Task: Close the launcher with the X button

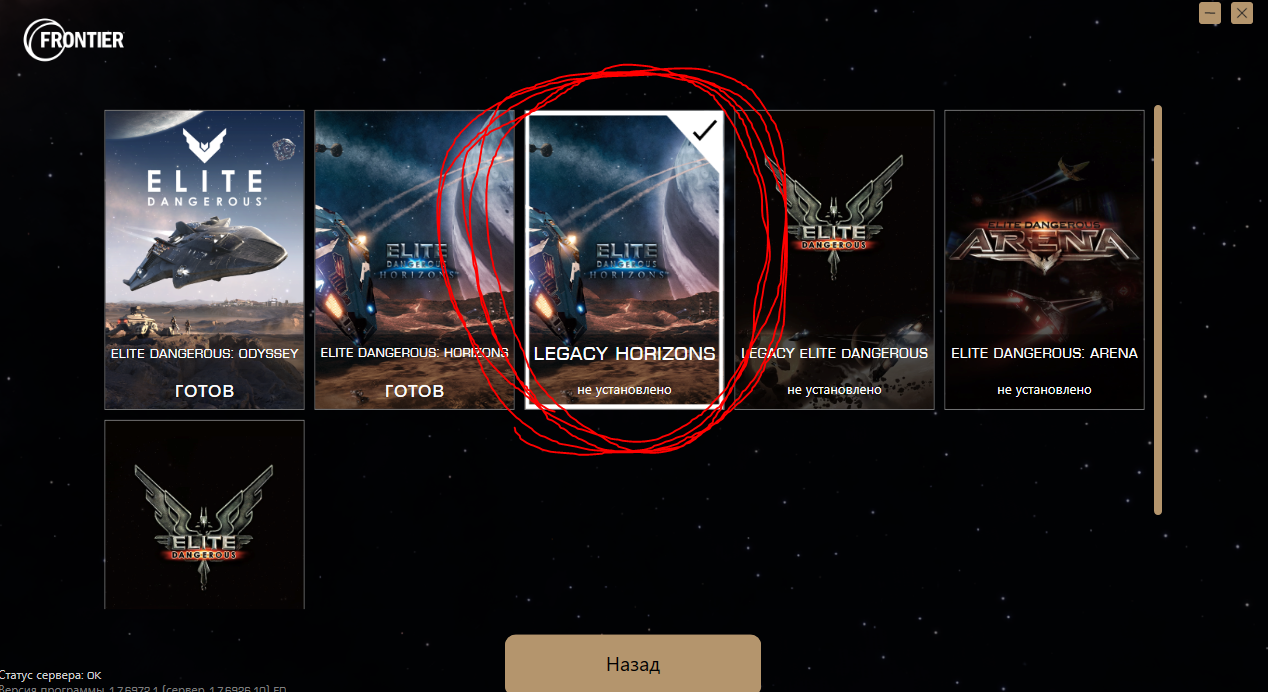Action: (1241, 13)
